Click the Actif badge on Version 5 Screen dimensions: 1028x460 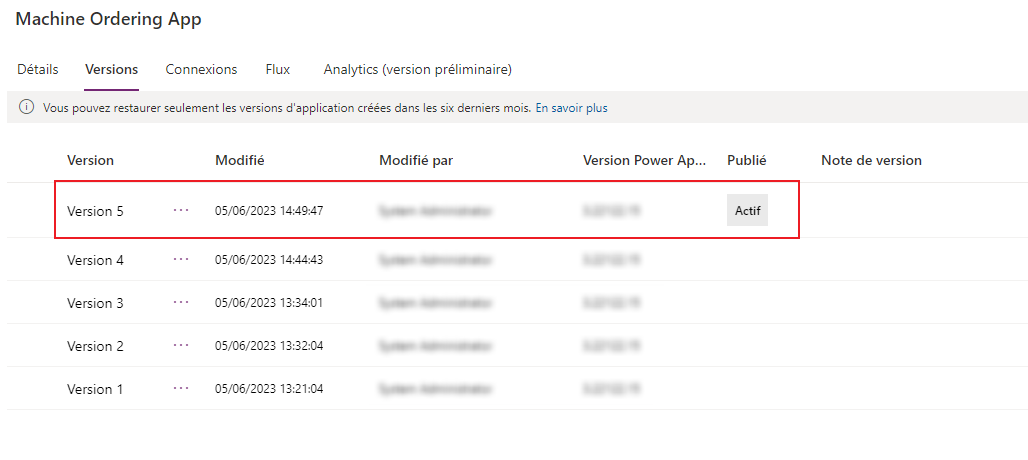click(x=747, y=211)
